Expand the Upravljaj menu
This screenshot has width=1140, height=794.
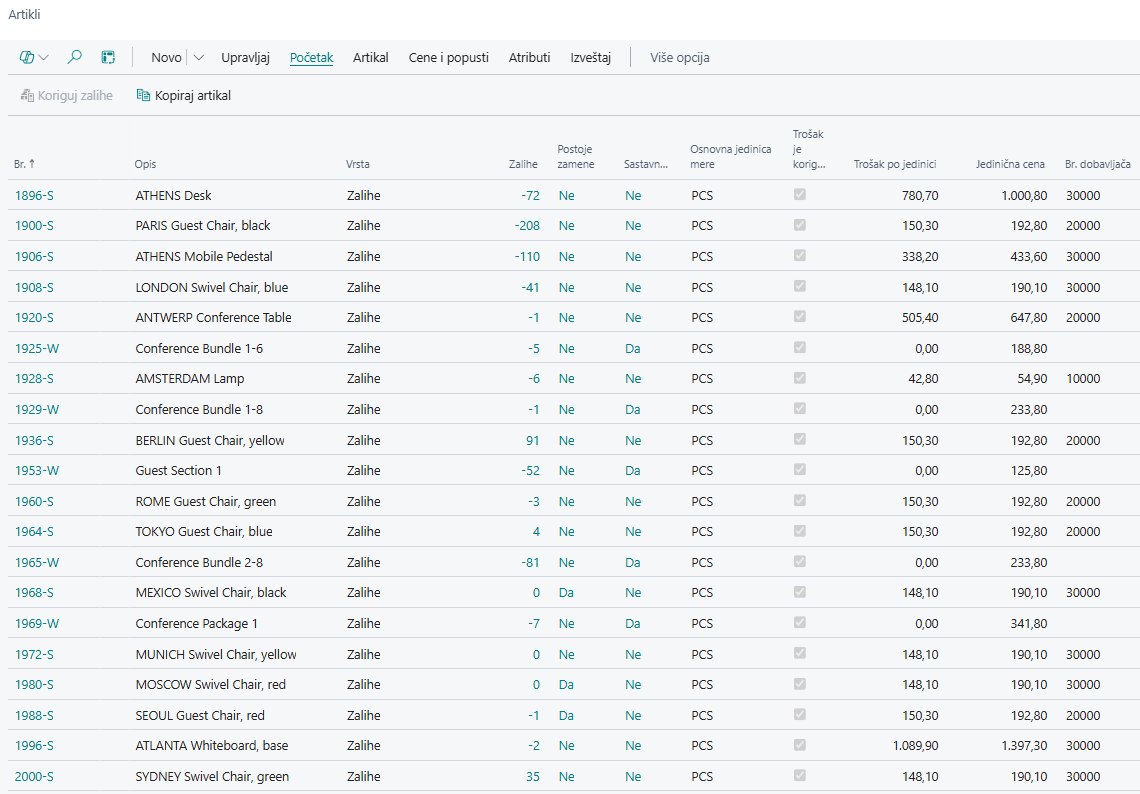(245, 58)
